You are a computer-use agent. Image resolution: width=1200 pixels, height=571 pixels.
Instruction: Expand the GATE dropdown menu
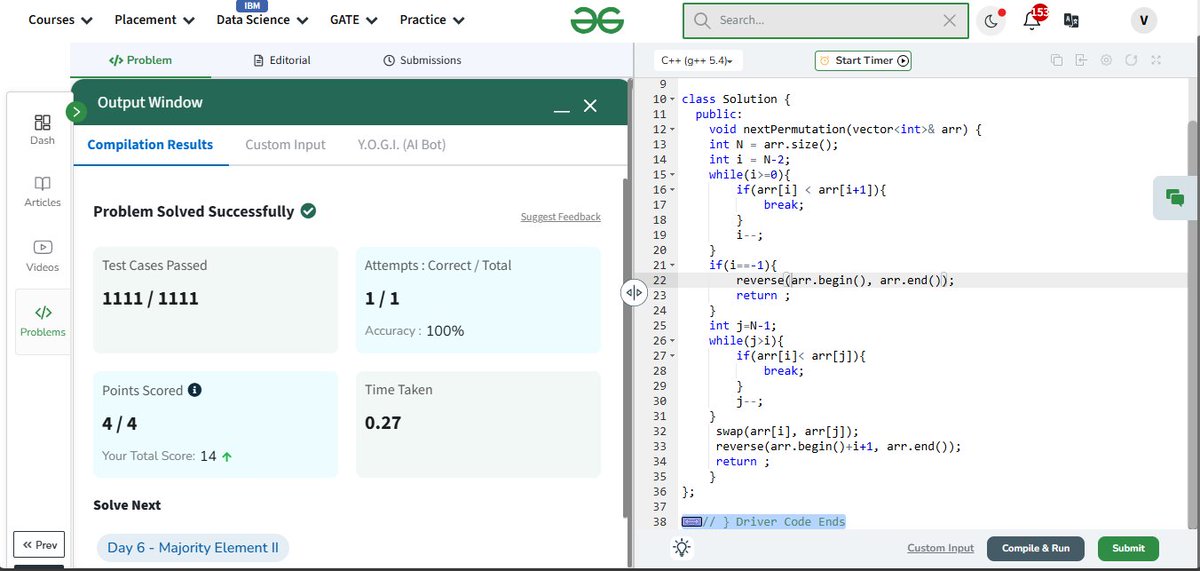pyautogui.click(x=354, y=20)
